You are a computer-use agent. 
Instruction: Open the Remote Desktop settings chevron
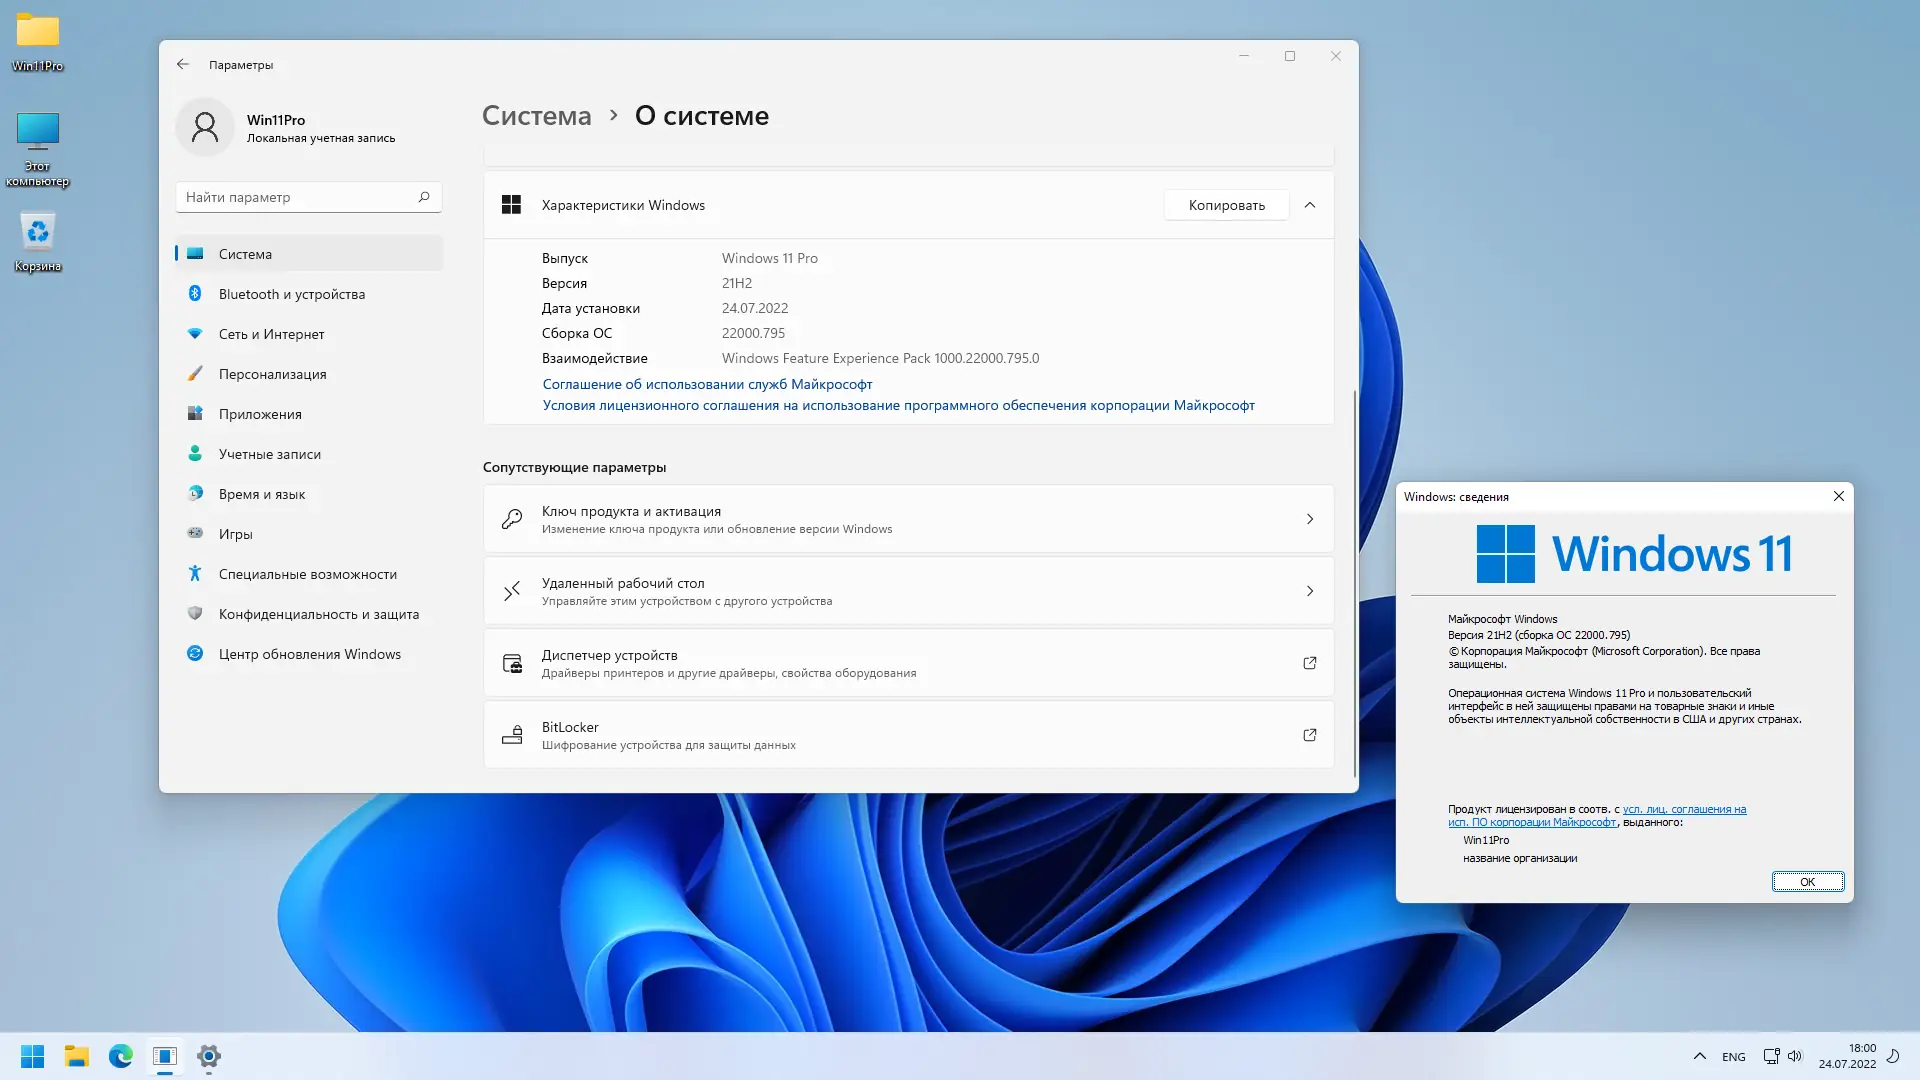coord(1309,591)
